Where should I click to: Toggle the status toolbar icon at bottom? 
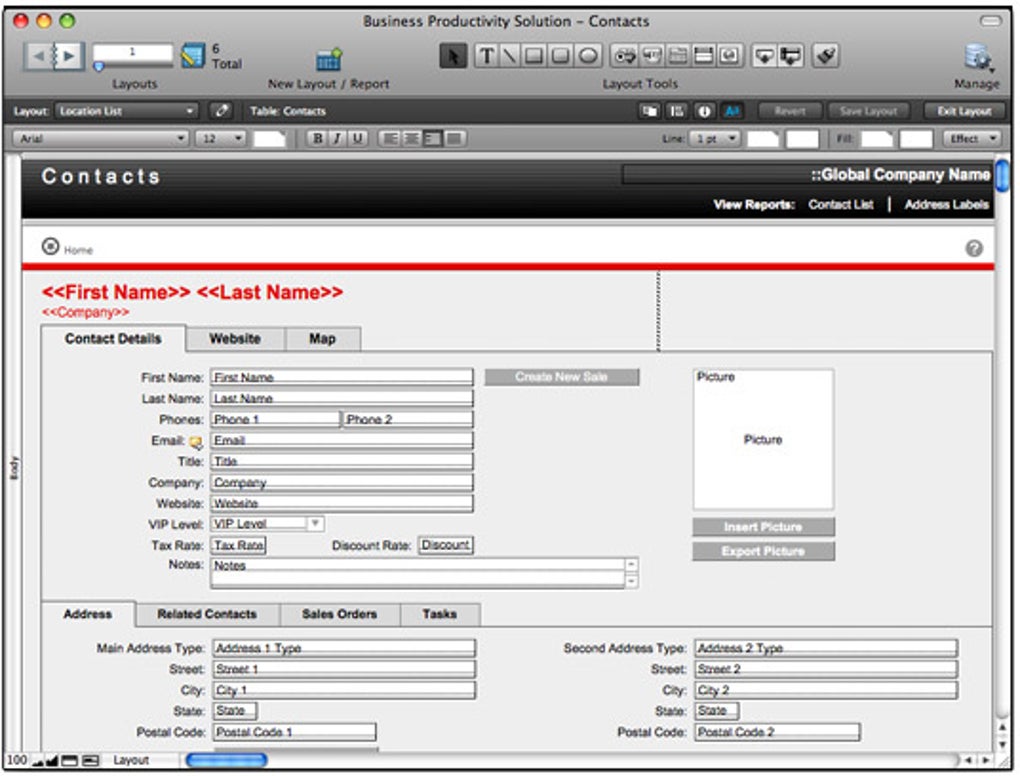(x=69, y=760)
